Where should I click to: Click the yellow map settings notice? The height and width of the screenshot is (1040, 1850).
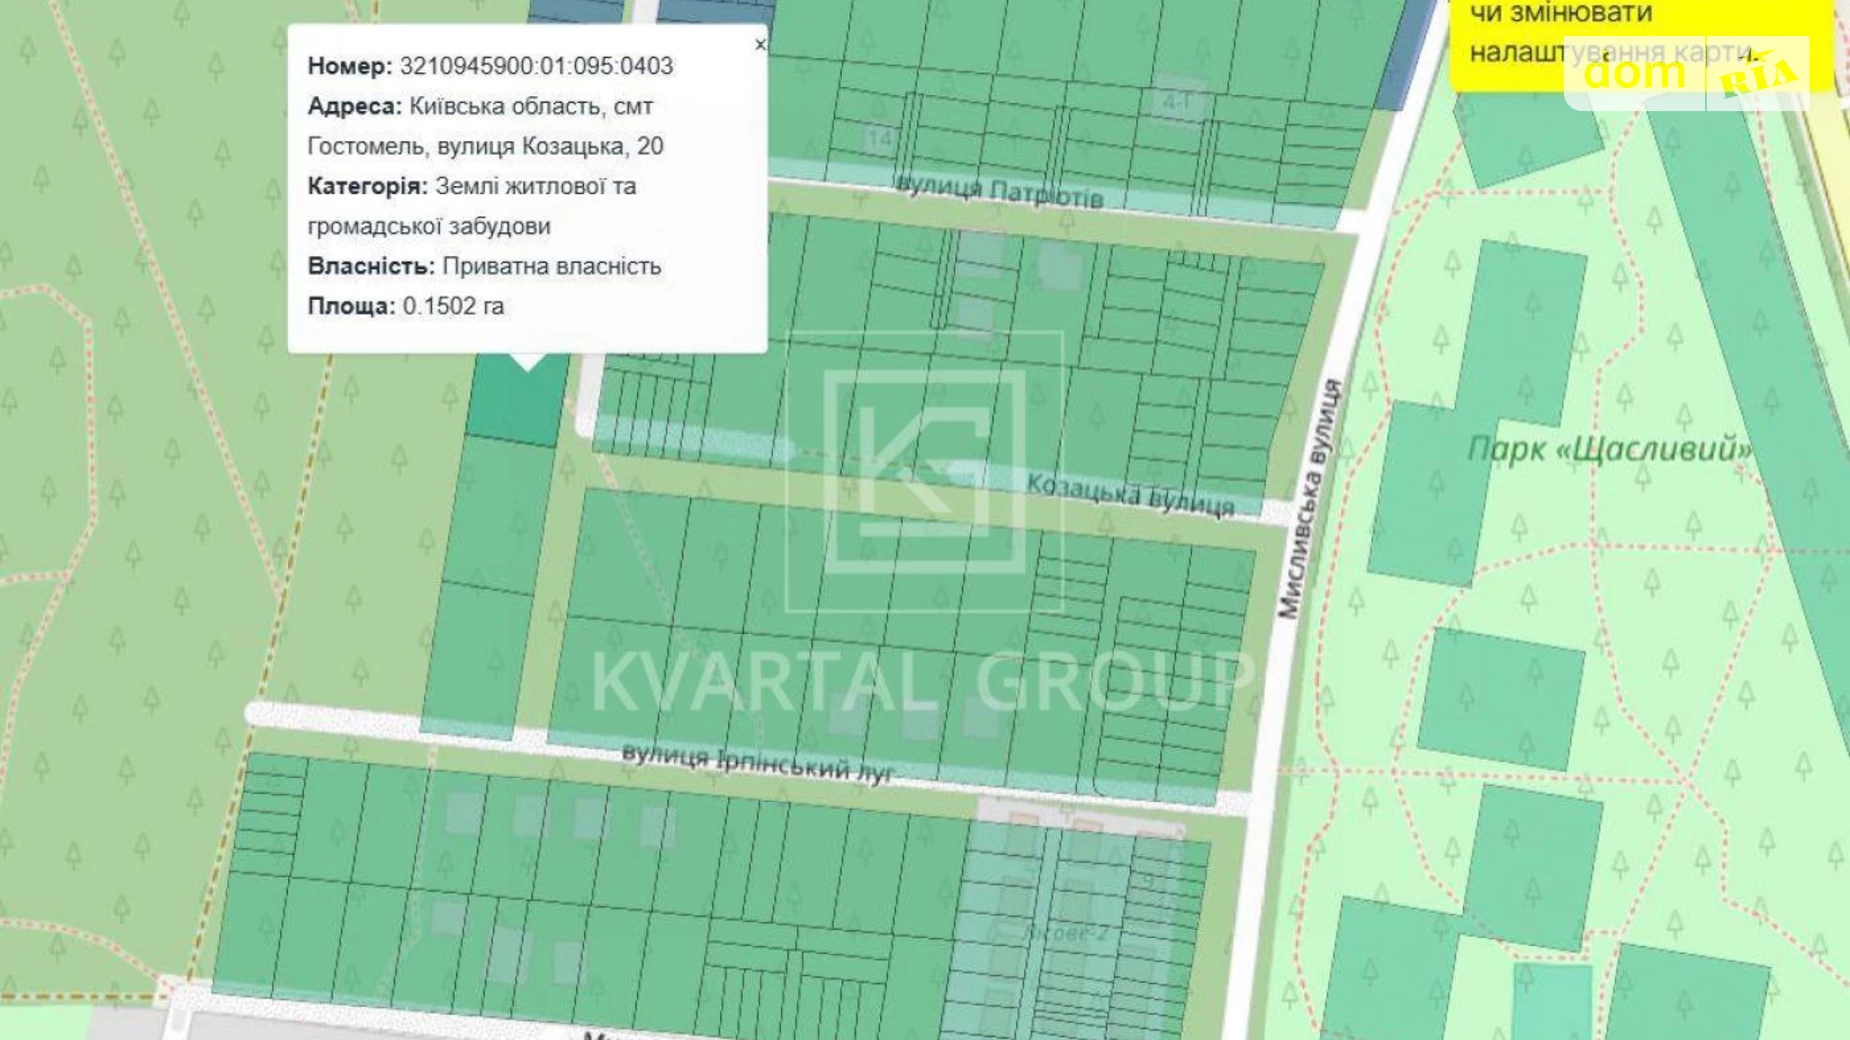click(x=1641, y=44)
